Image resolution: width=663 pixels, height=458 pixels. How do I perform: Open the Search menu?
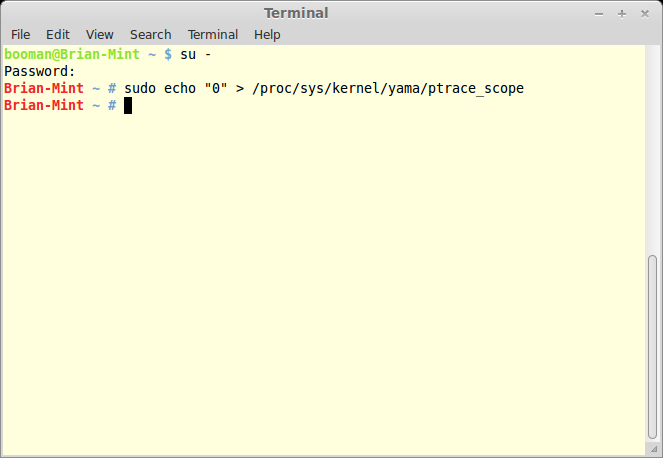tap(151, 35)
